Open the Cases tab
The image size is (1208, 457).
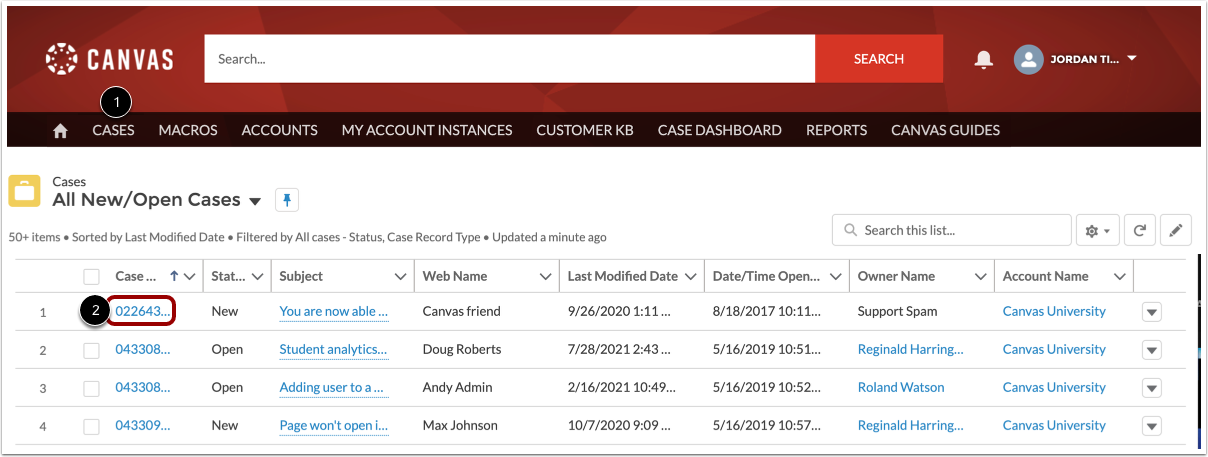[113, 130]
